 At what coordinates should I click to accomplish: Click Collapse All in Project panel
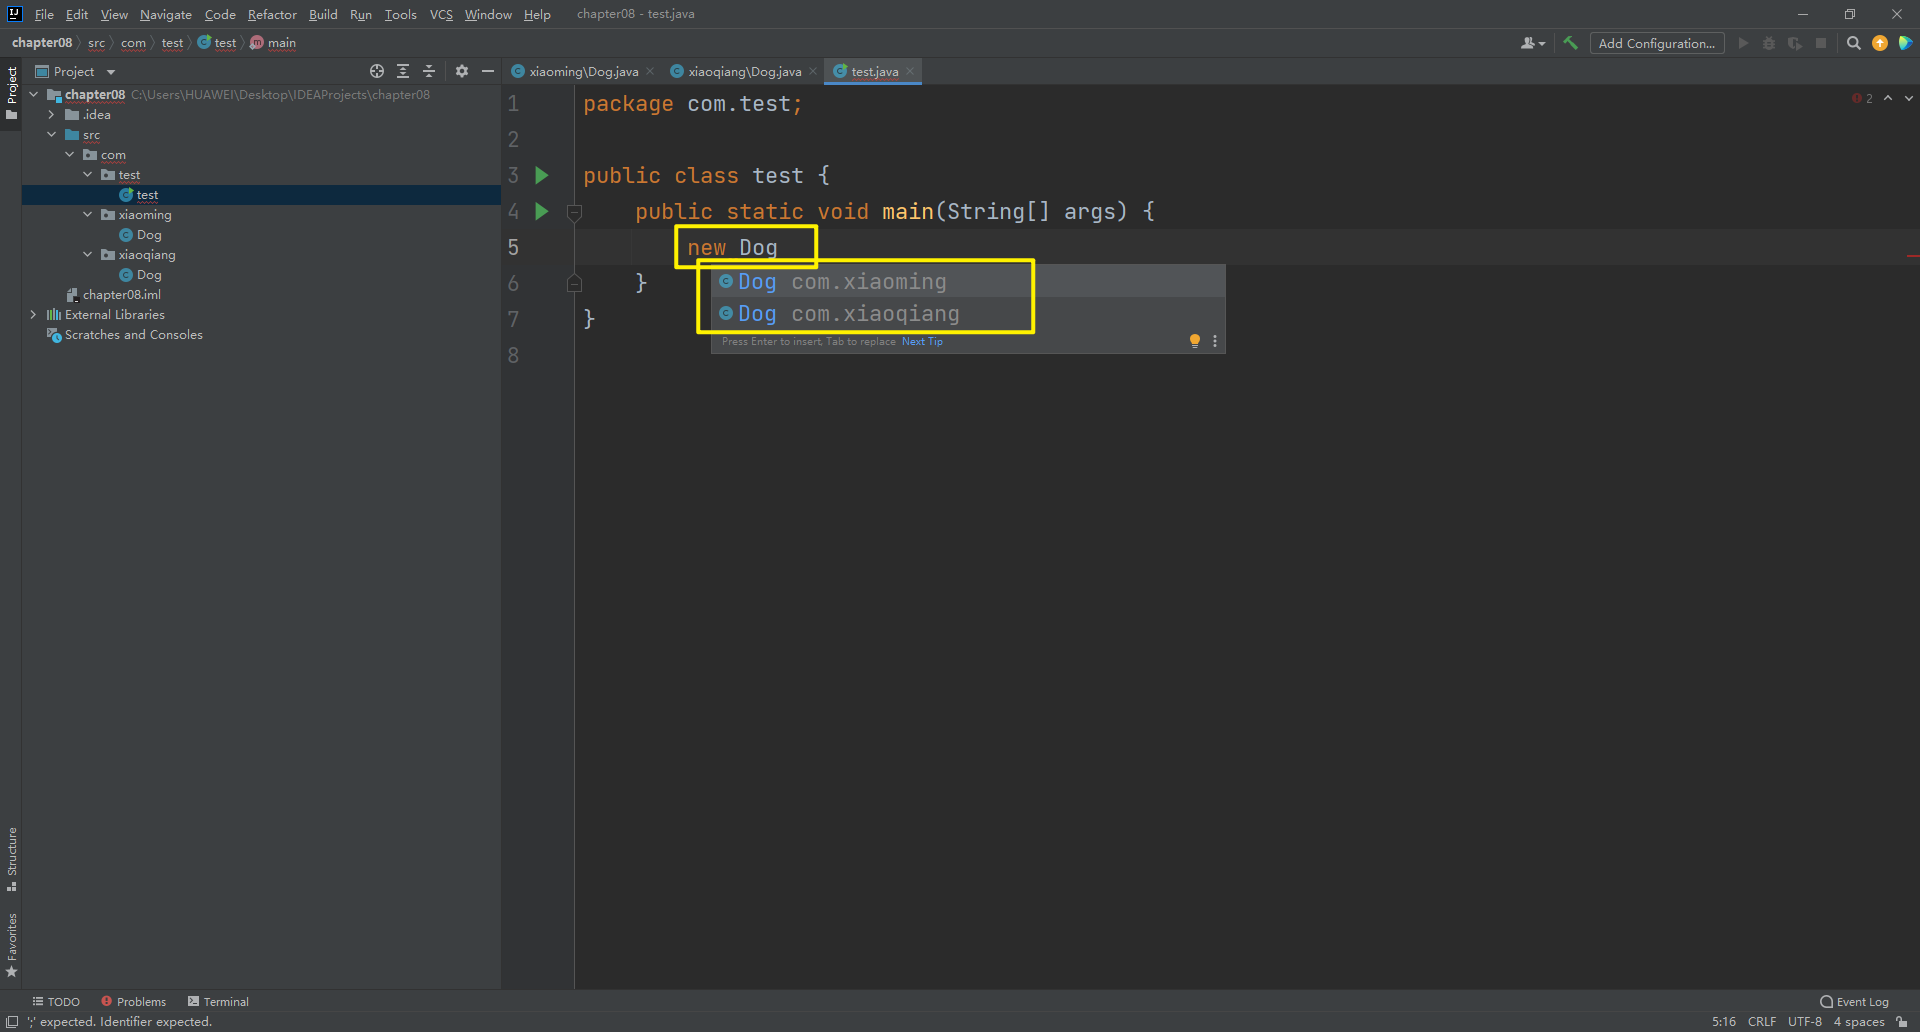click(429, 71)
